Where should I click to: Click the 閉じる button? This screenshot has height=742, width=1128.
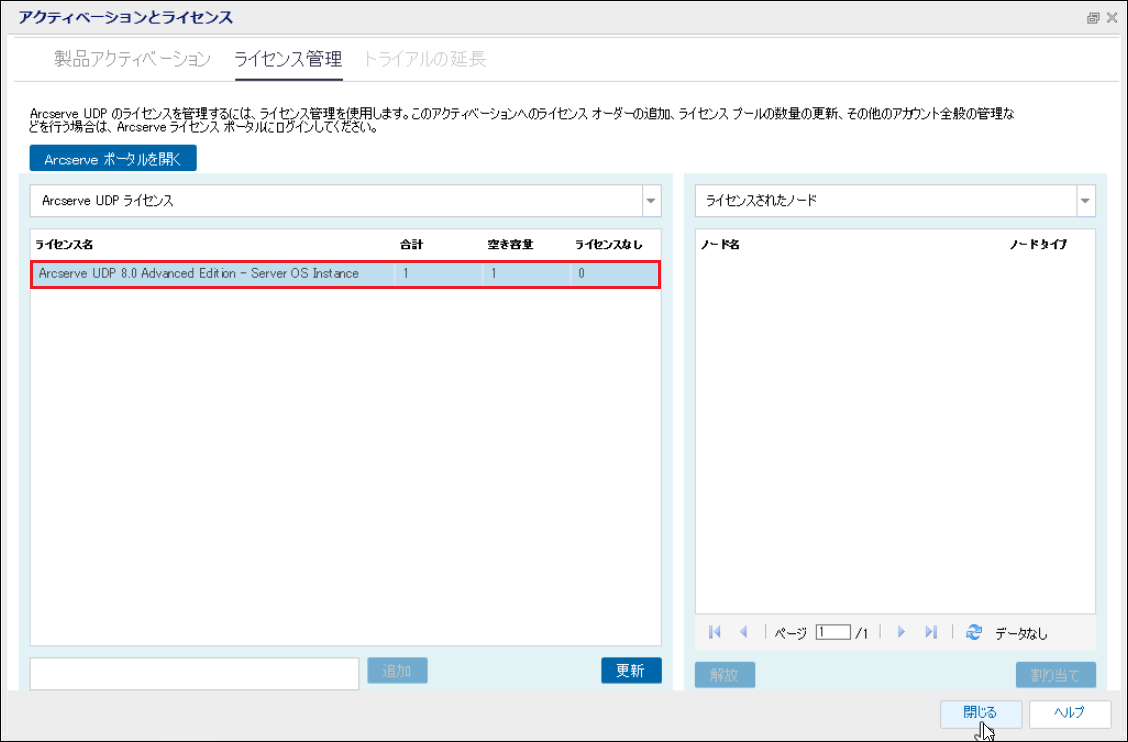click(x=981, y=713)
